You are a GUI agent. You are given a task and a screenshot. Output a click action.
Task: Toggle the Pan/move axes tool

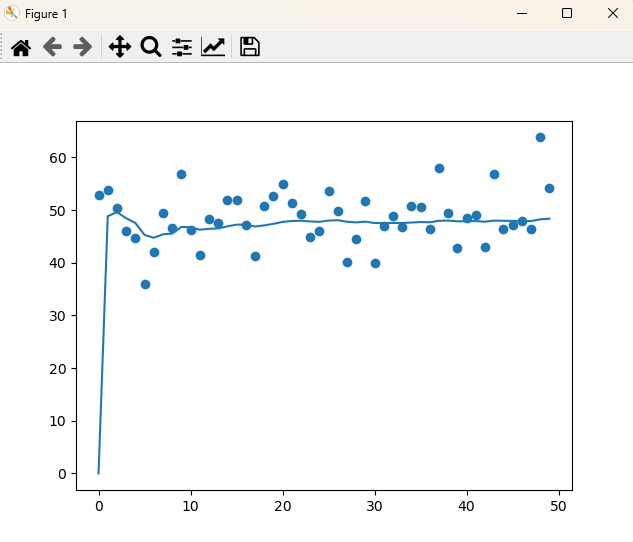(120, 47)
